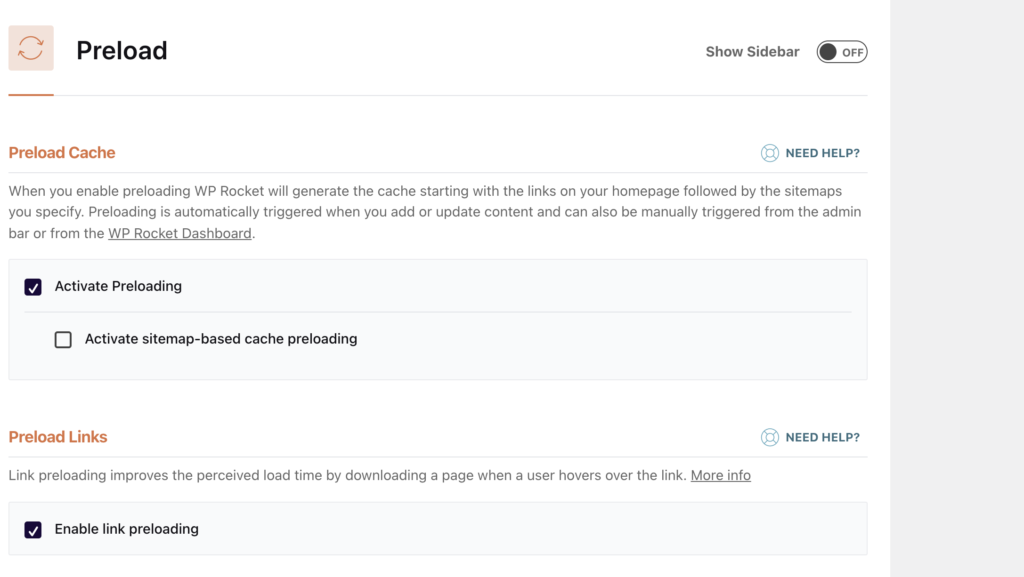Click the OFF text inside sidebar switch
Image resolution: width=1024 pixels, height=577 pixels.
pyautogui.click(x=853, y=53)
